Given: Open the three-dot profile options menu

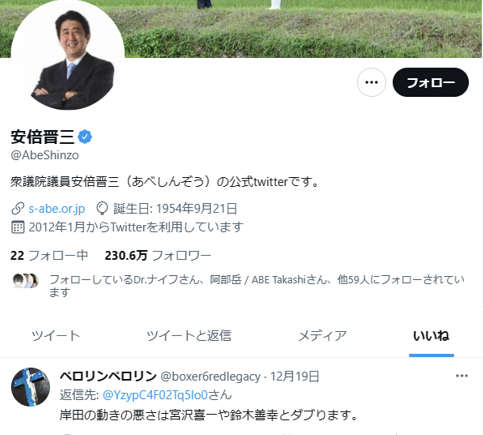Looking at the screenshot, I should click(x=371, y=82).
